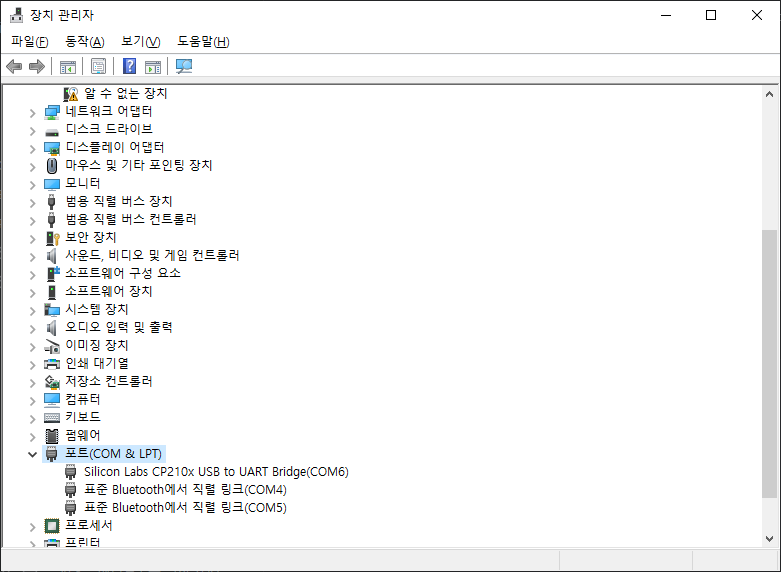Select 표준 Bluetooth에서 직렬 링크(COM5)
781x572 pixels.
185,507
